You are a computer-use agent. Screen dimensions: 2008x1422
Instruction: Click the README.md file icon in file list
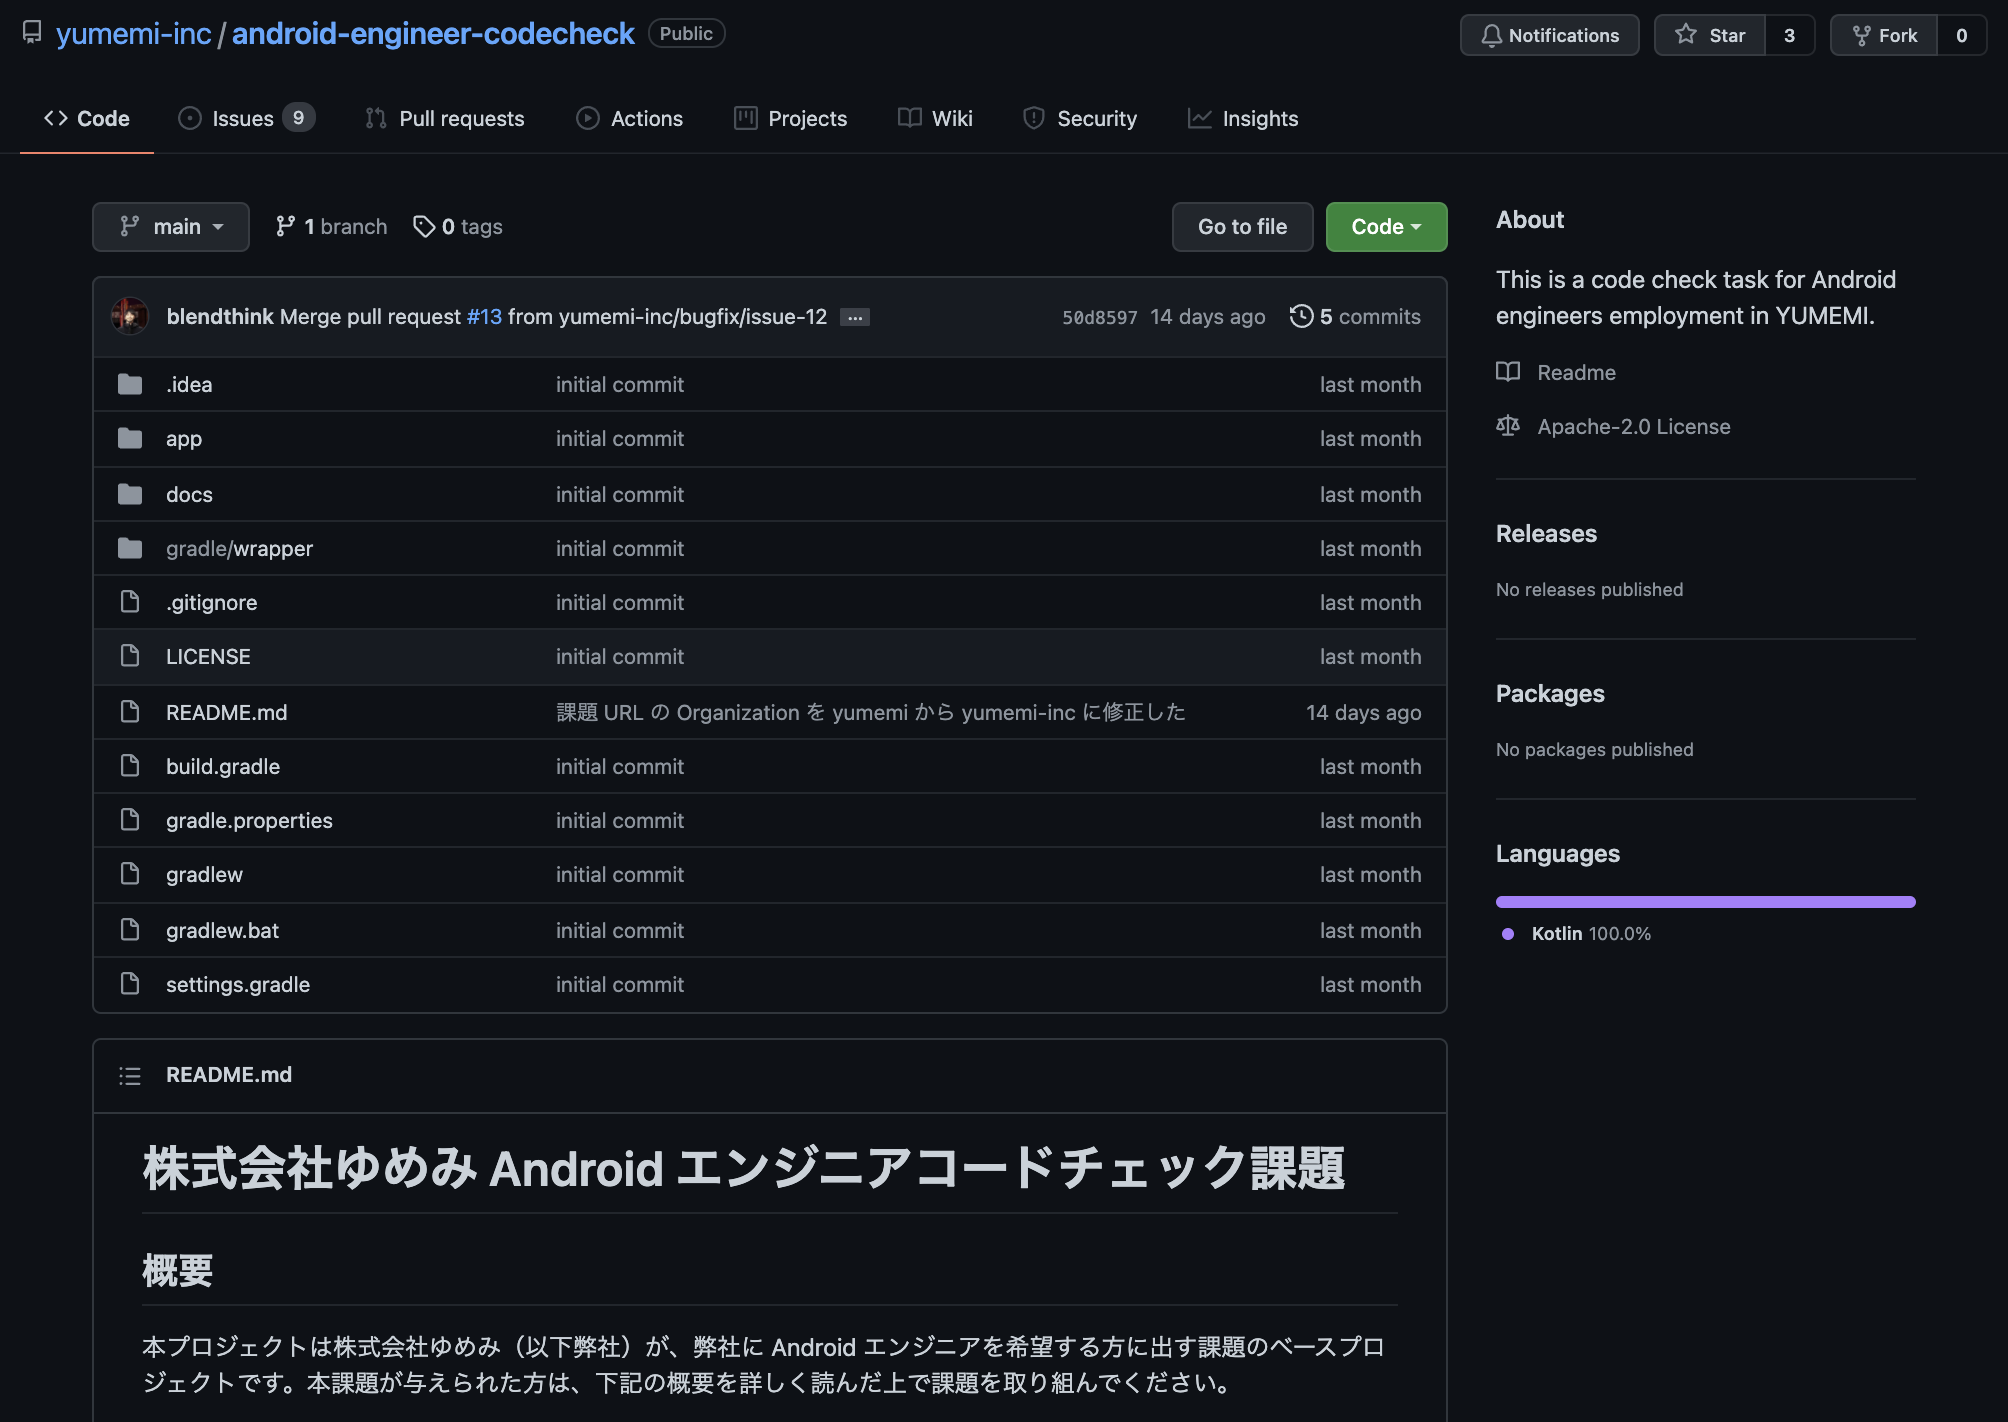click(x=130, y=712)
